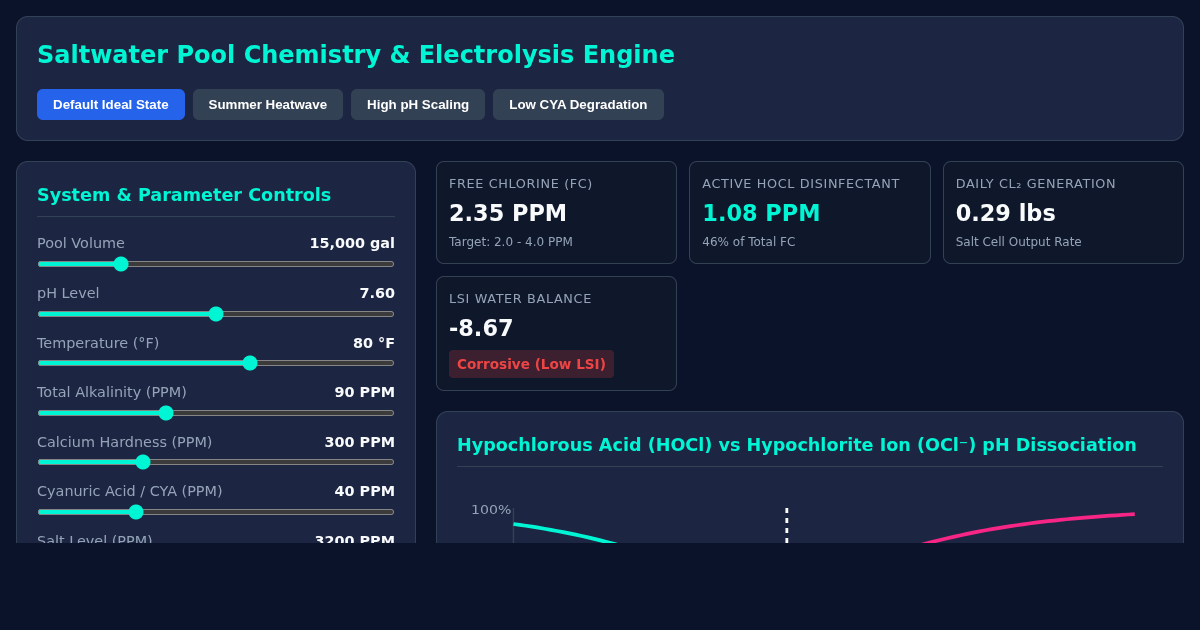Image resolution: width=1200 pixels, height=630 pixels.
Task: Click the 300 PPM calcium hardness value
Action: (359, 442)
